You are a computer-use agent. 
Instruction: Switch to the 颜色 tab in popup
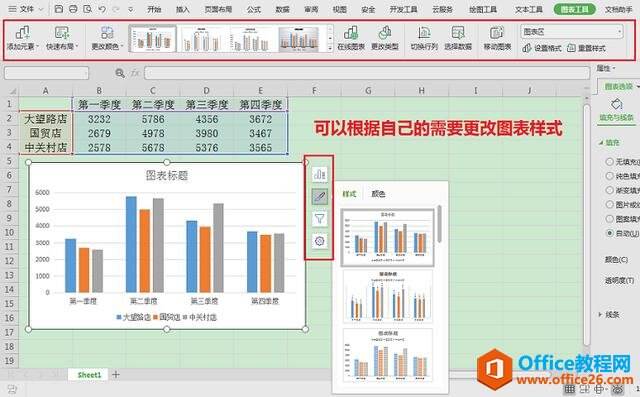[378, 194]
